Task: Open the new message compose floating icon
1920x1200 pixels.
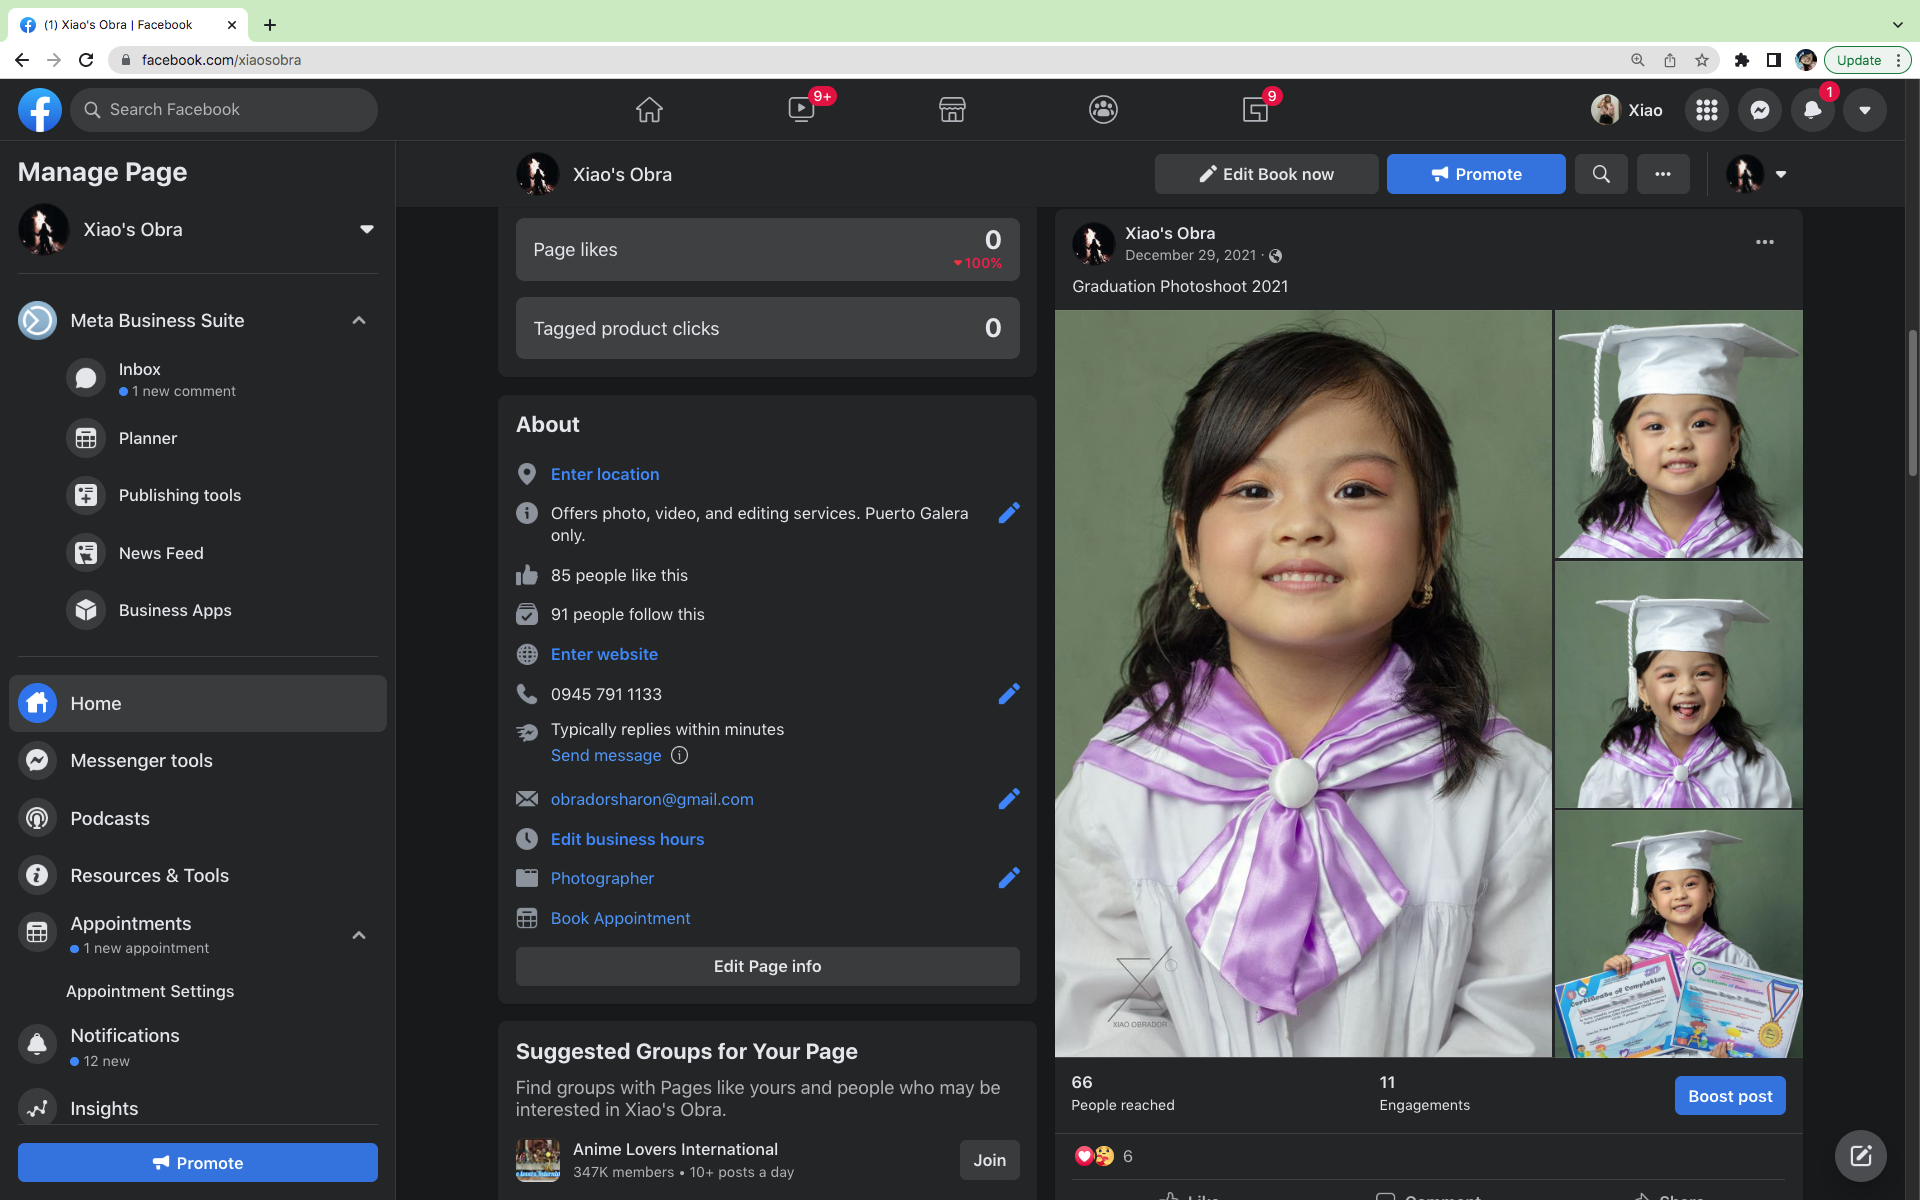Action: [x=1861, y=1156]
